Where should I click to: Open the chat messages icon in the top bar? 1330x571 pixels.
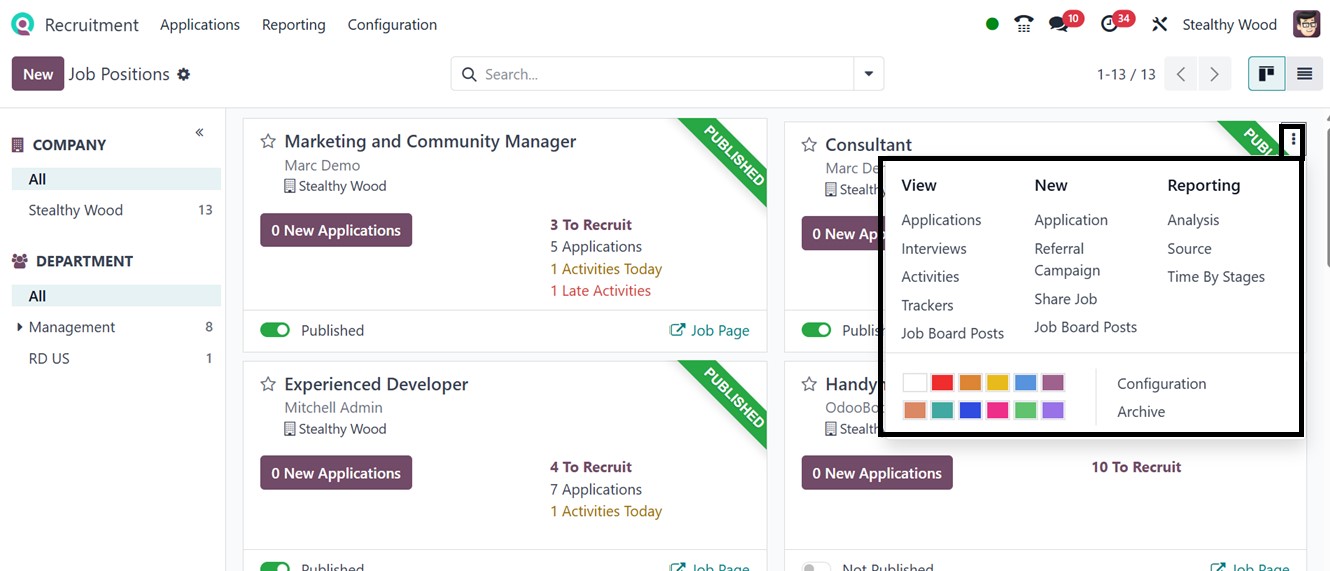[x=1059, y=24]
